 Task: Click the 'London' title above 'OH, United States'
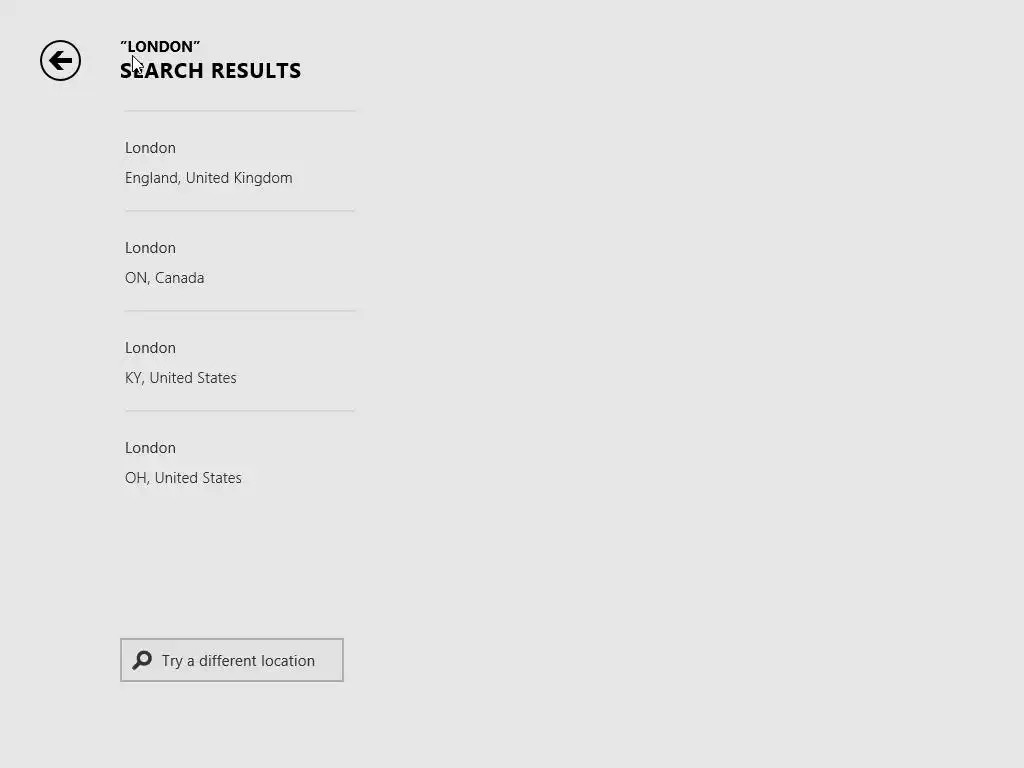[150, 448]
